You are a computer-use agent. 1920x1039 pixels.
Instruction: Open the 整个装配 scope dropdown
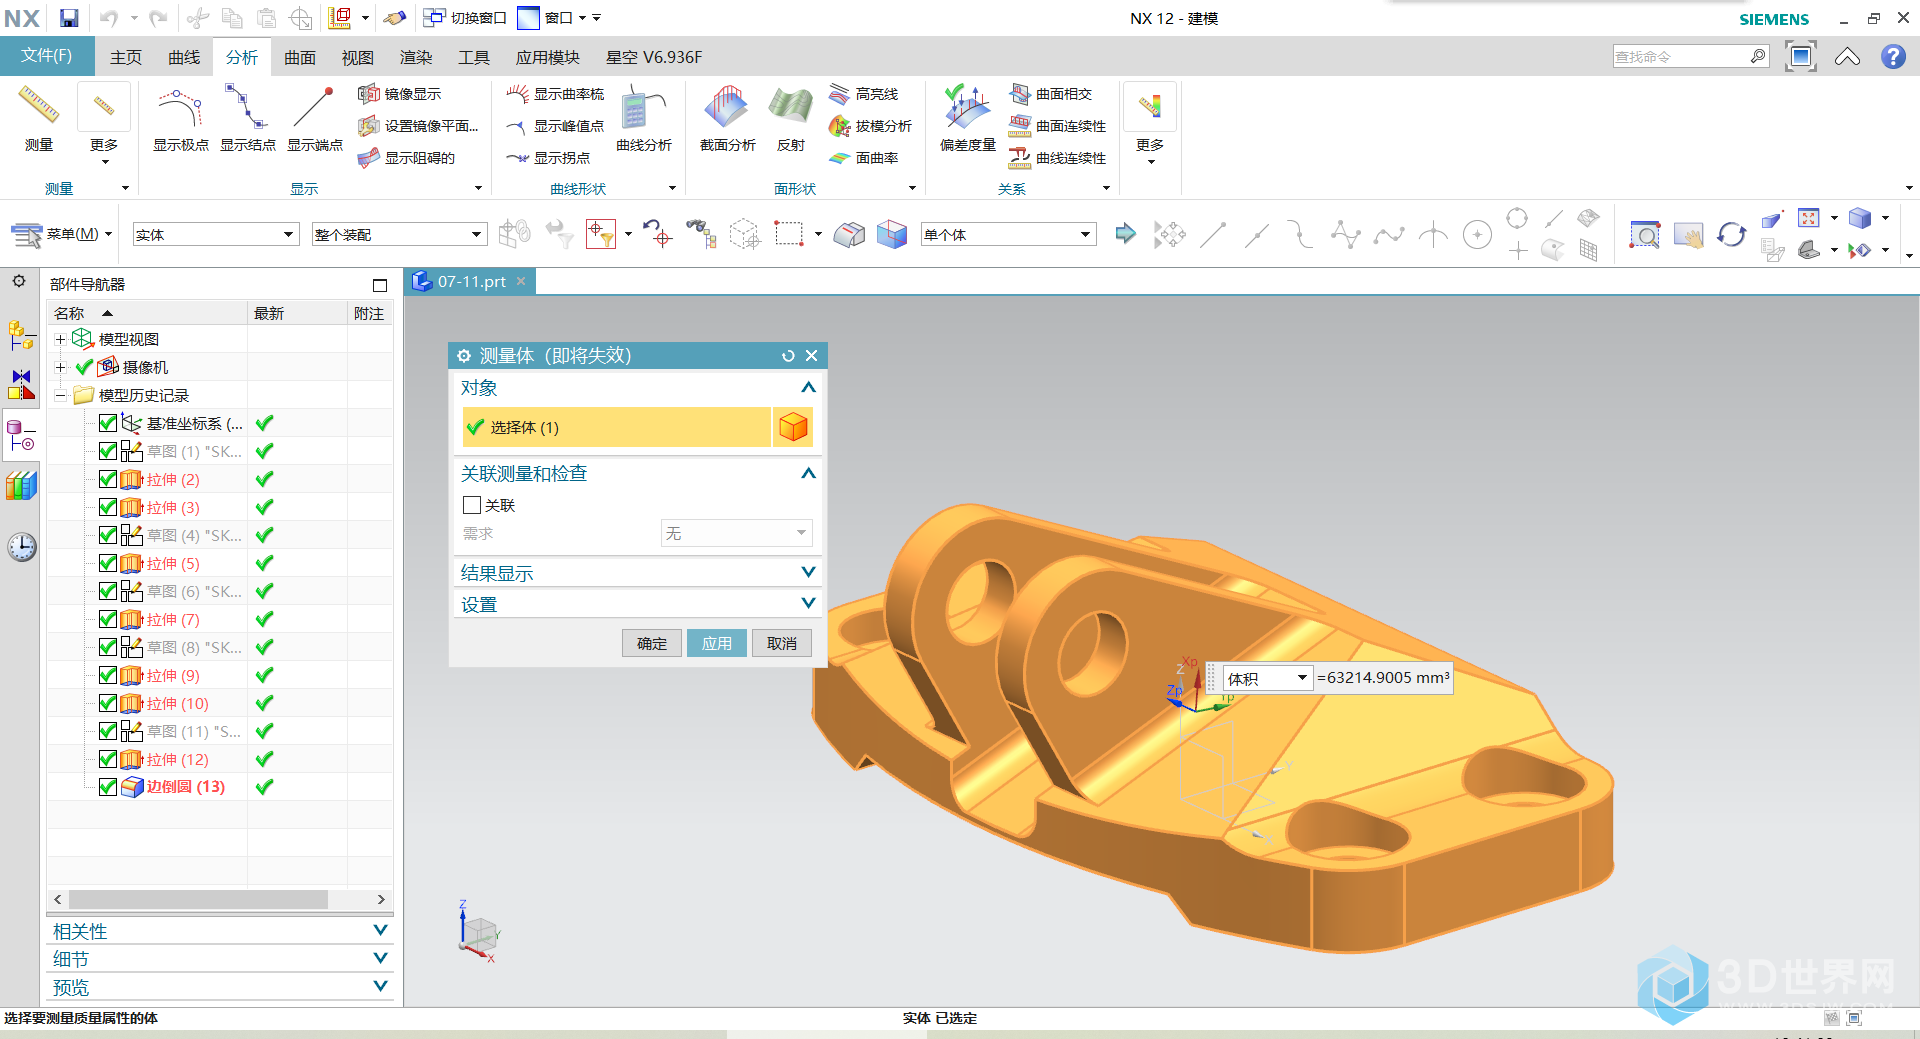click(399, 234)
